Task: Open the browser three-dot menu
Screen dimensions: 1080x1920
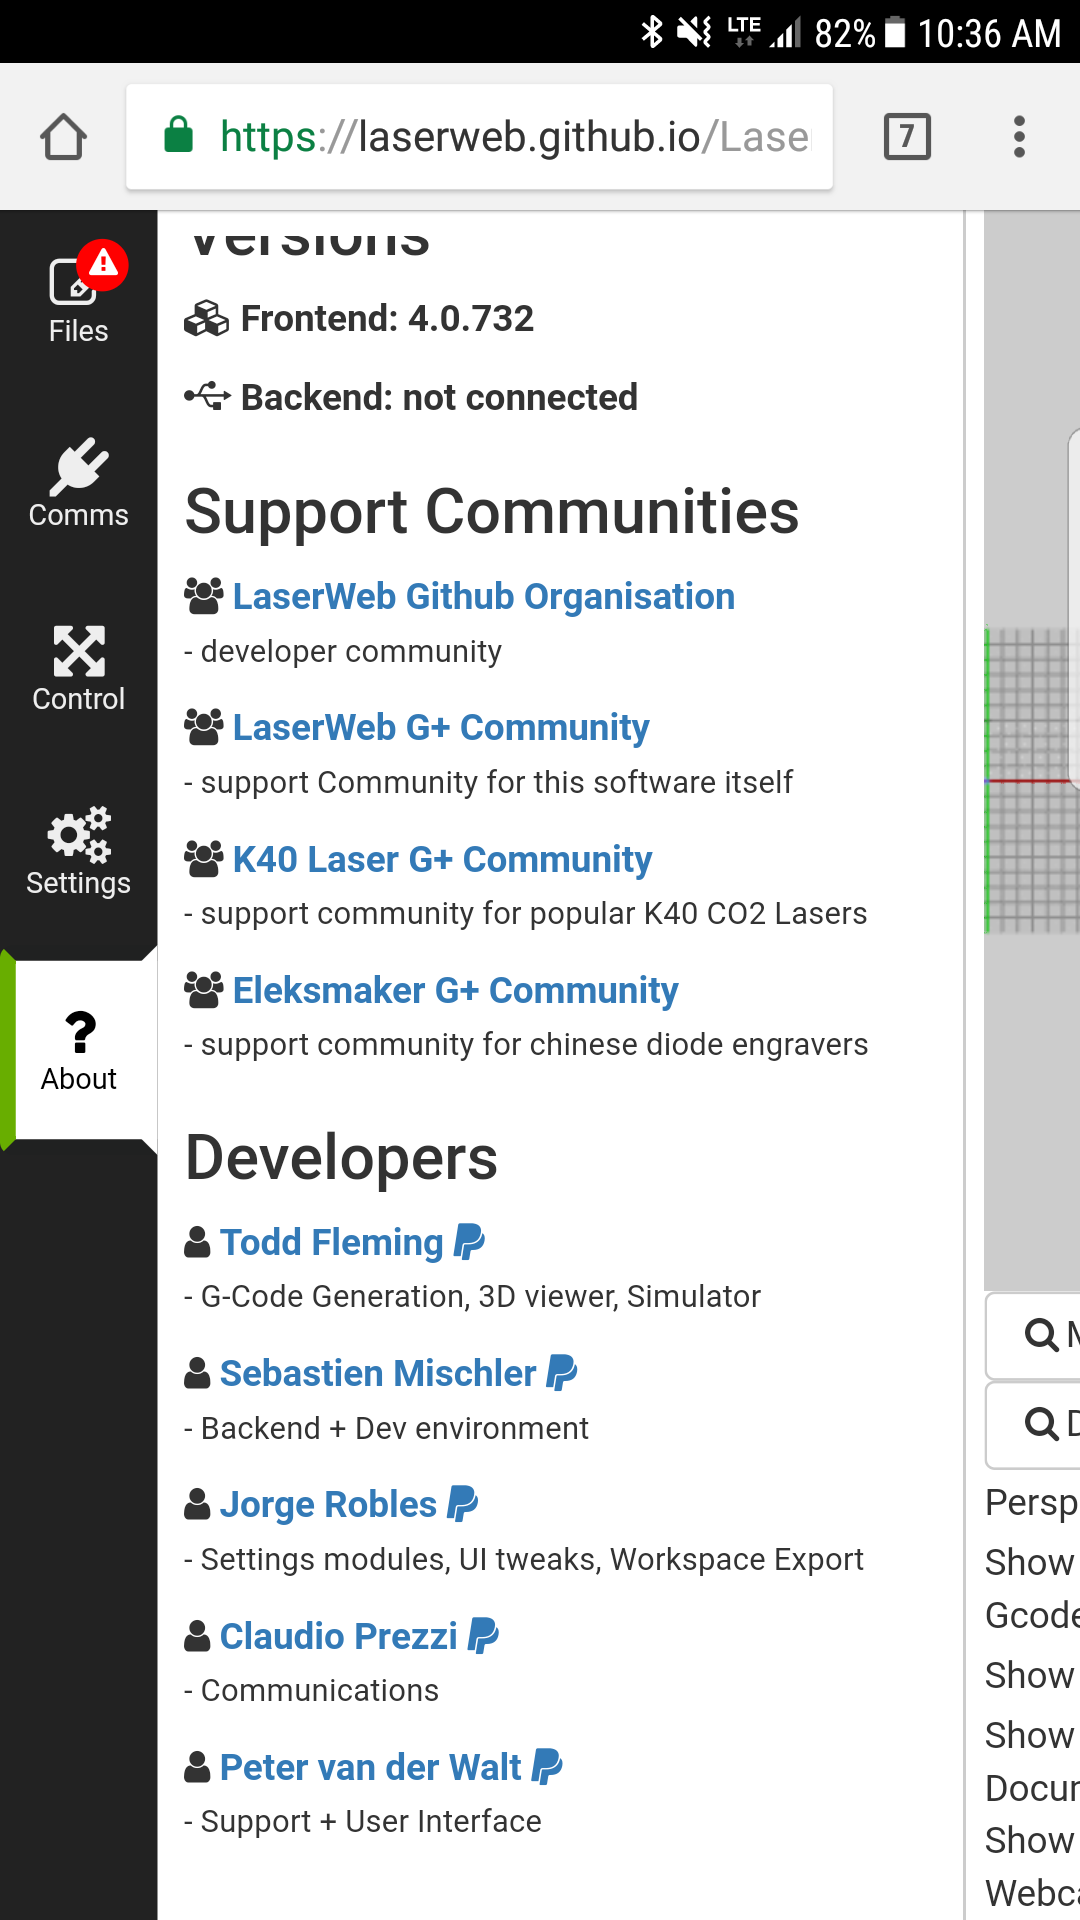Action: point(1019,136)
